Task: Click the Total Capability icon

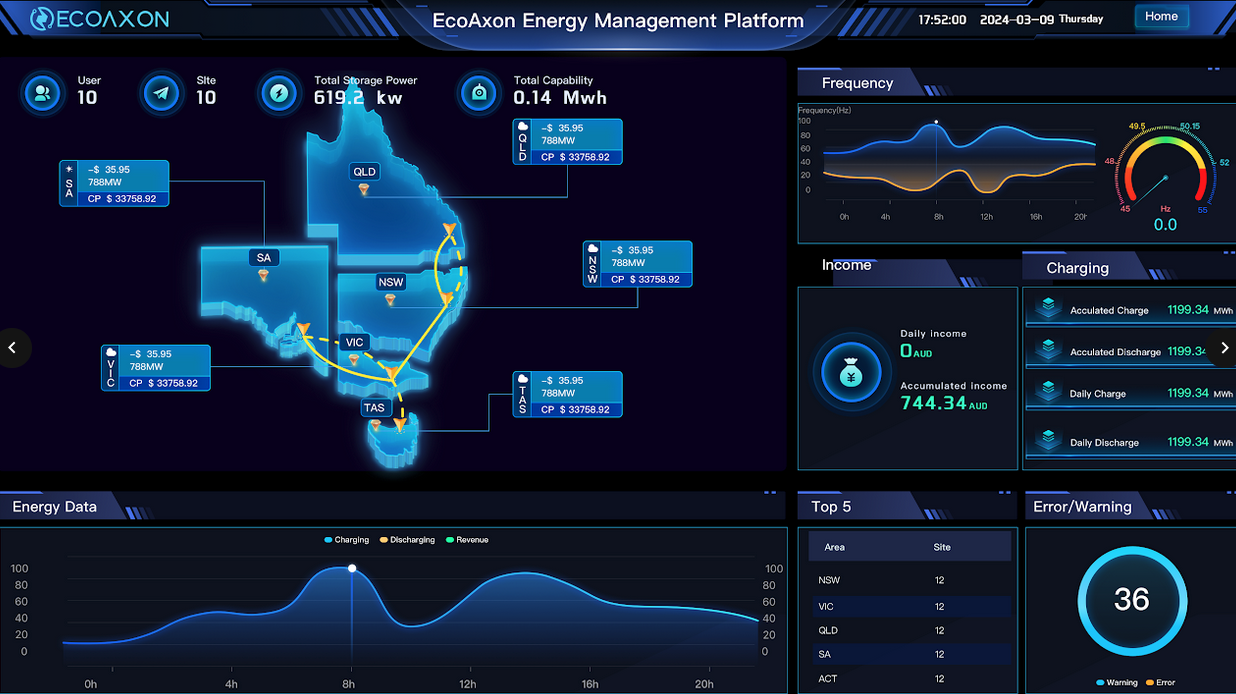Action: (479, 93)
